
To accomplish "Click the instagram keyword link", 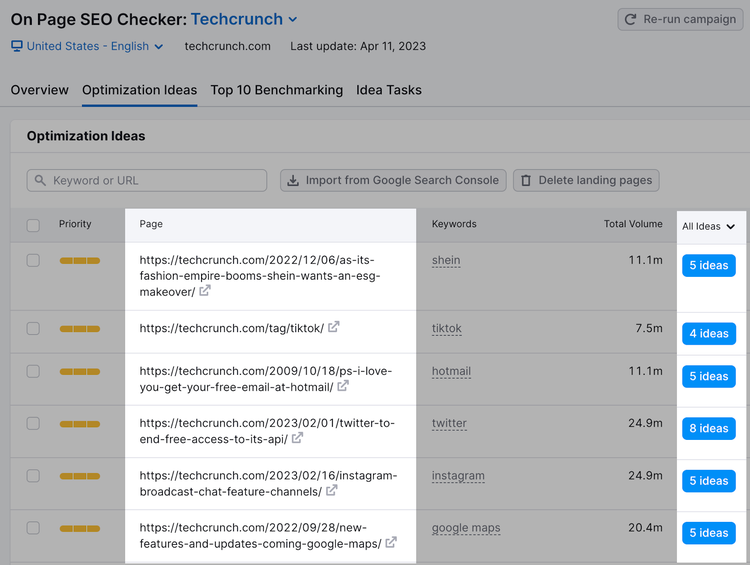I will click(x=458, y=476).
